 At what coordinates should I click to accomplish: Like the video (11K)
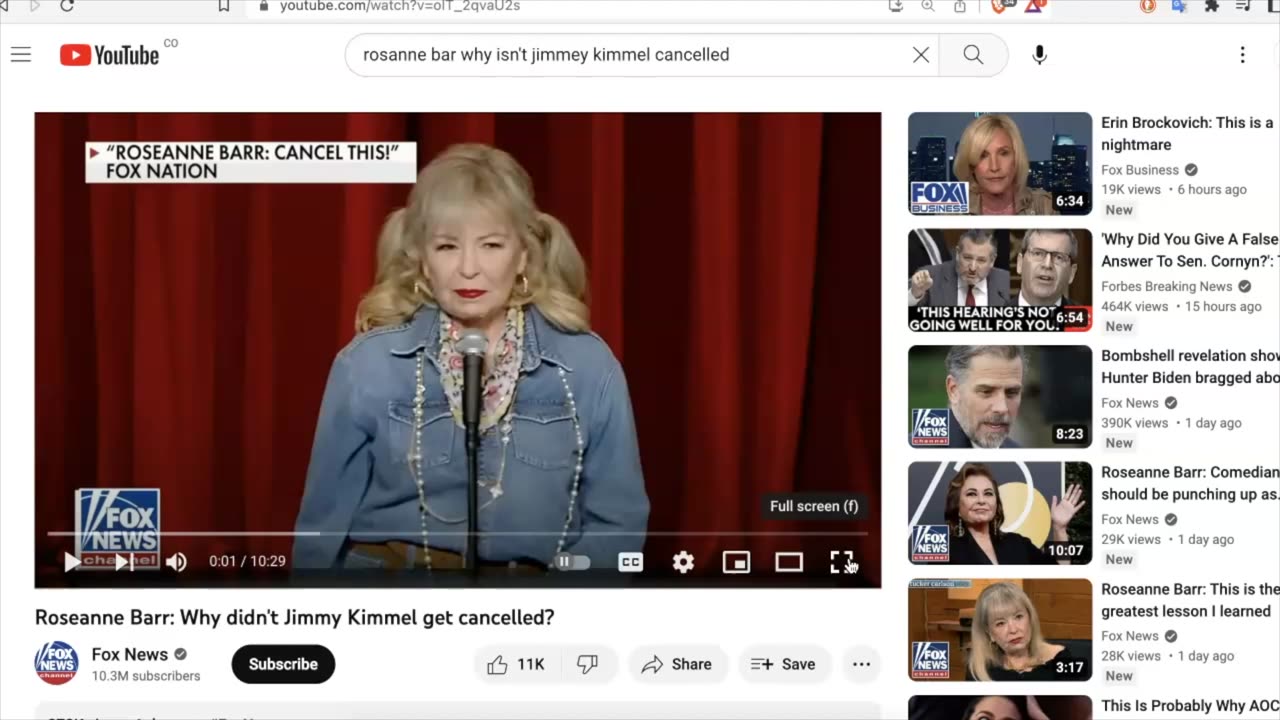click(x=516, y=664)
